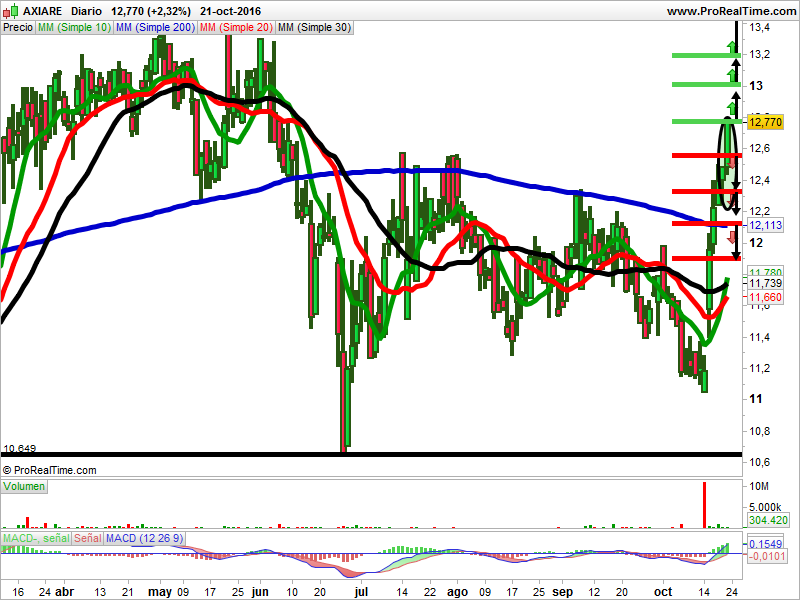Select the MACD-, señal label
Screen dimensions: 800x600
coord(36,538)
